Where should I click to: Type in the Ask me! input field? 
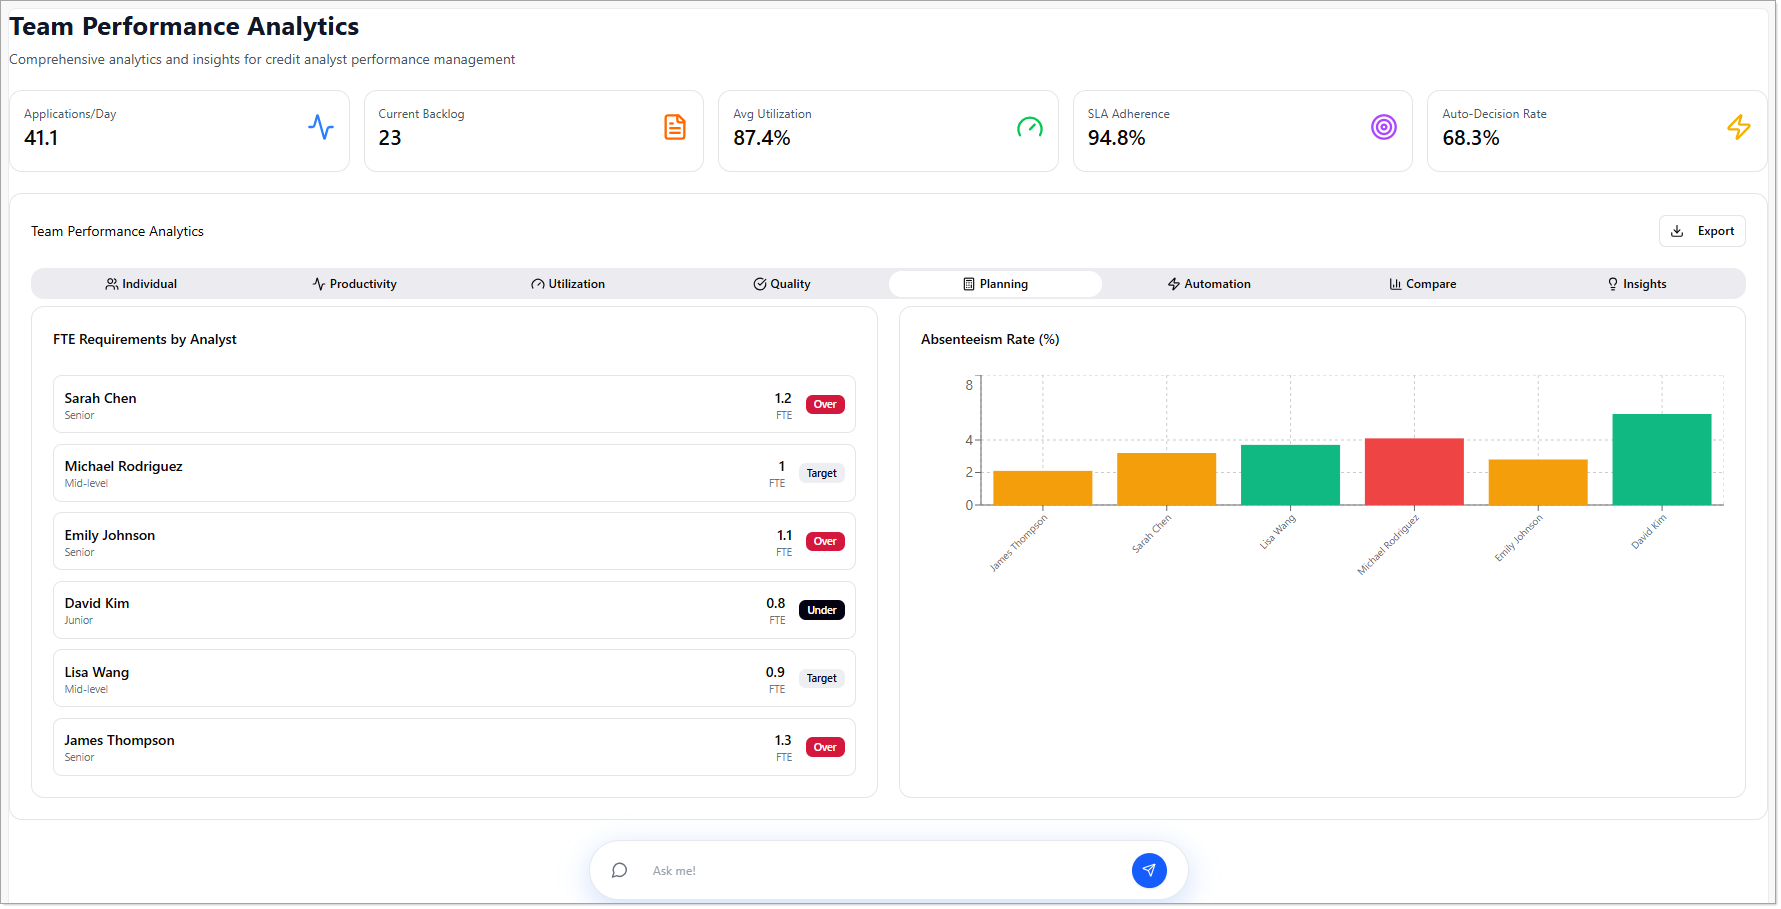pyautogui.click(x=880, y=871)
